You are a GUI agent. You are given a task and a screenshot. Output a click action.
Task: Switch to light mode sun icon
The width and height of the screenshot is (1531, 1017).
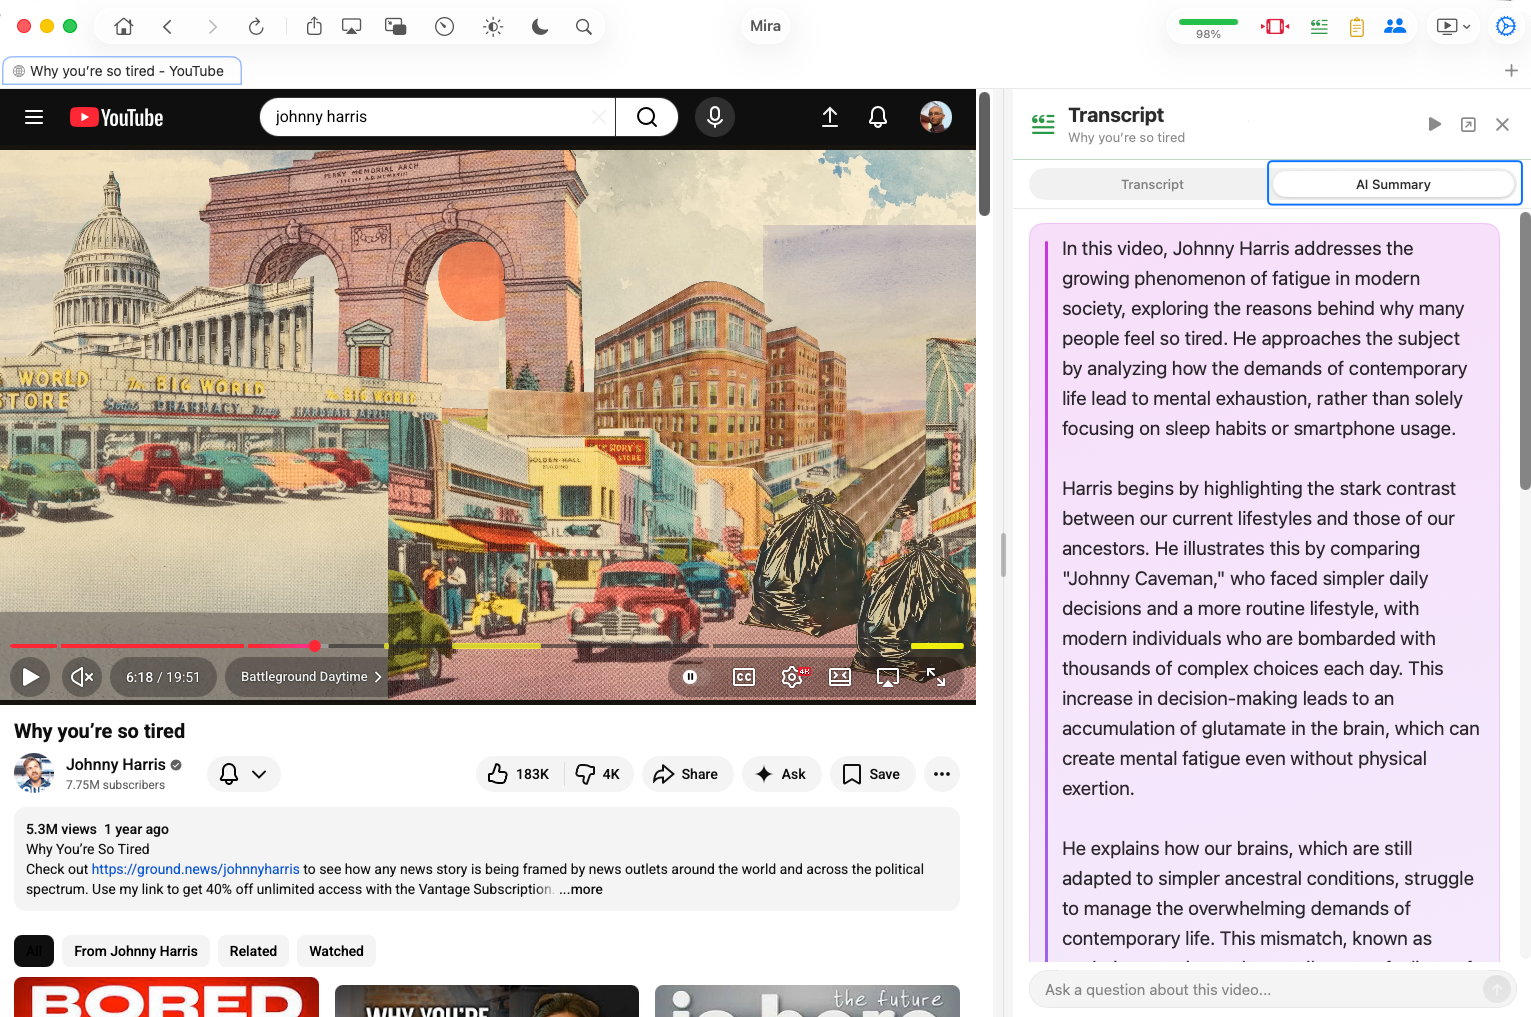[493, 27]
